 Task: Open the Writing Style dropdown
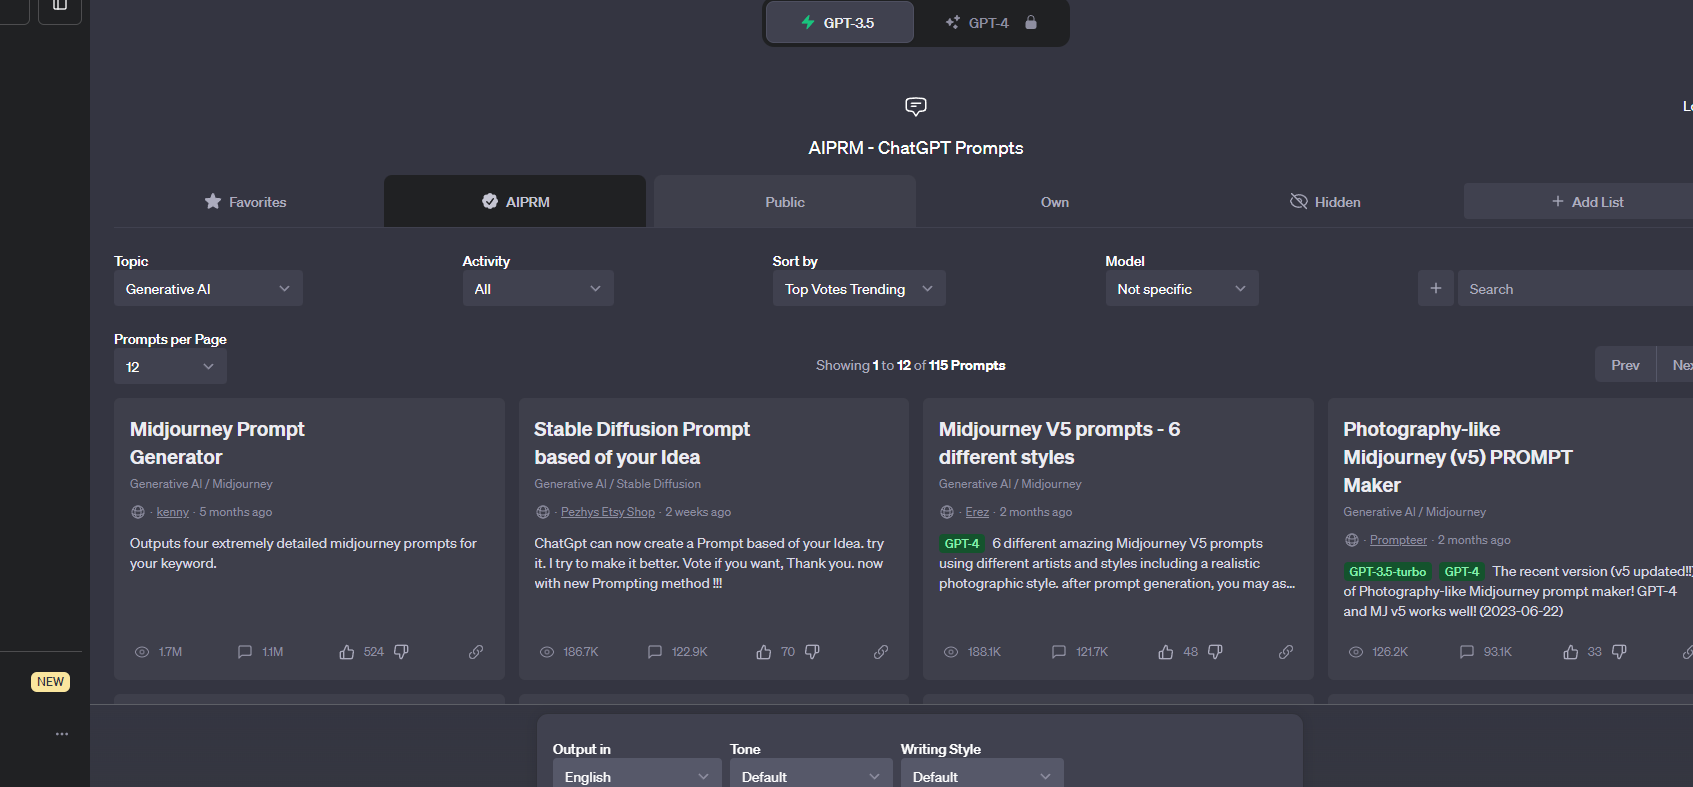[x=982, y=775]
